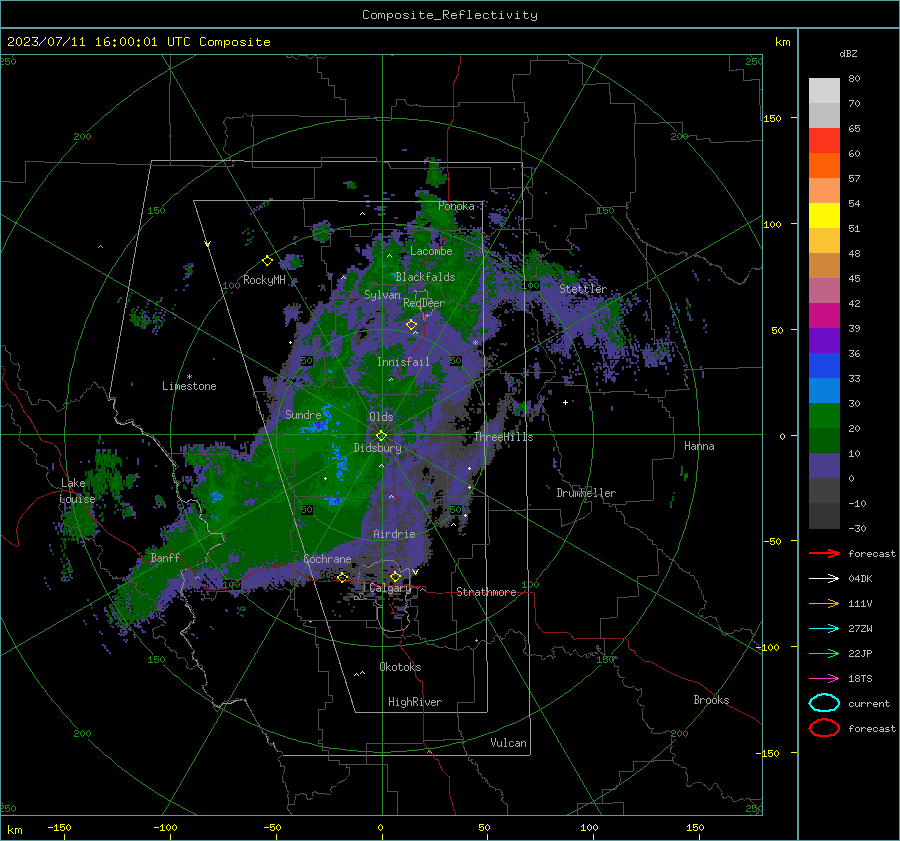Click the Strathmore label
Viewport: 900px width, 841px height.
click(486, 592)
